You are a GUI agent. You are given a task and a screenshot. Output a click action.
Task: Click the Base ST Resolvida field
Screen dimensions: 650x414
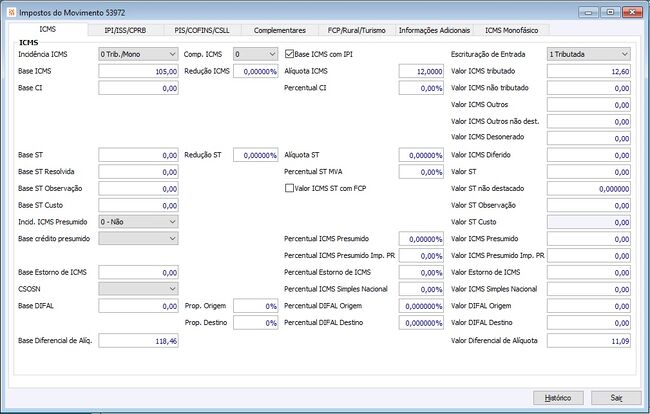[x=138, y=172]
